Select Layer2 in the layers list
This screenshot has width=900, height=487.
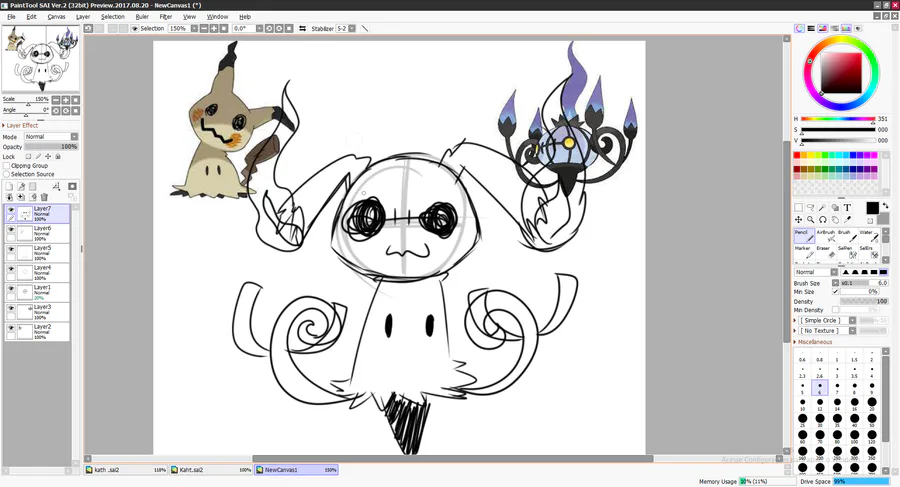tap(37, 331)
